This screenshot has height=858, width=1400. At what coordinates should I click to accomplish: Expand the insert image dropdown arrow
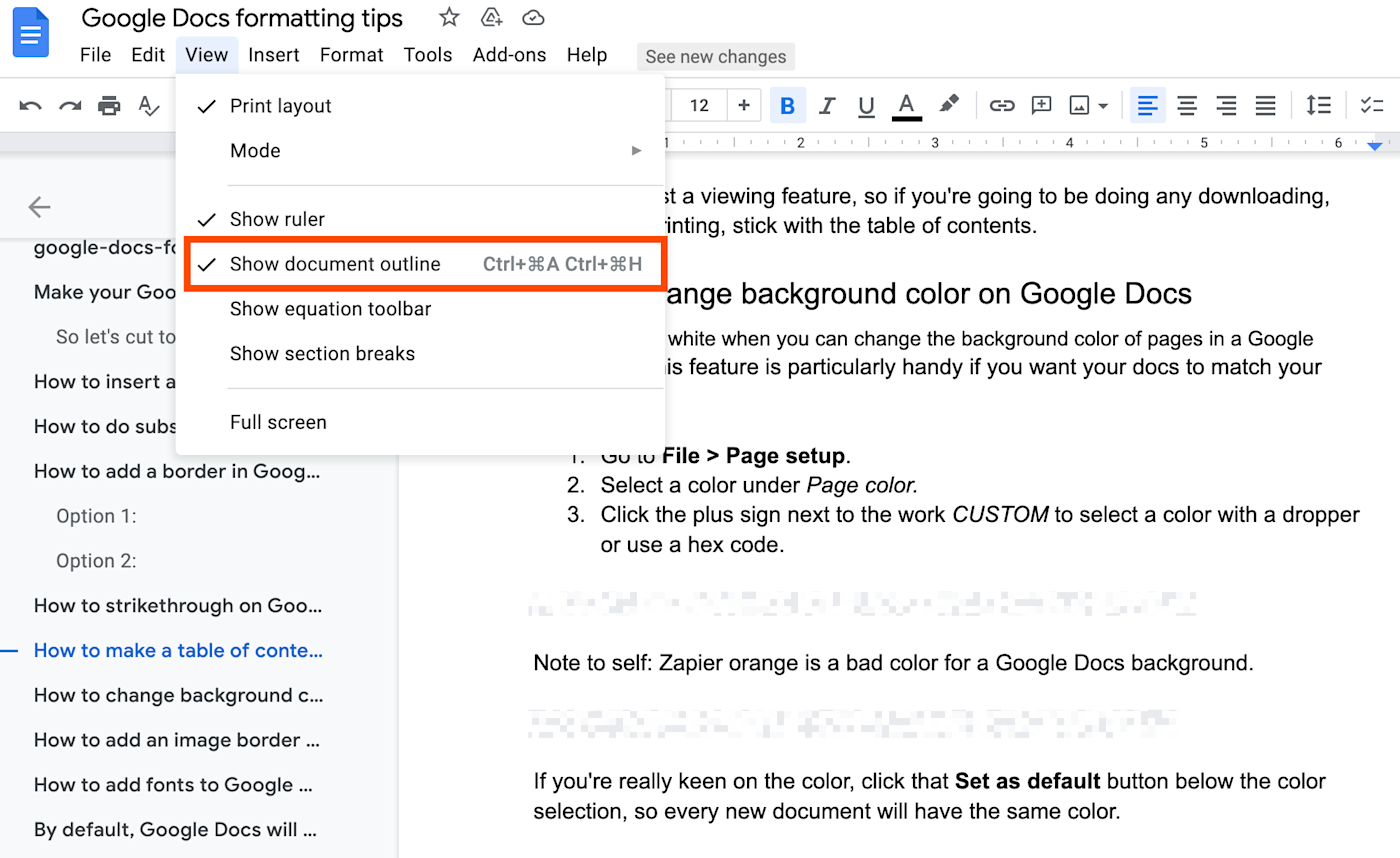1103,106
